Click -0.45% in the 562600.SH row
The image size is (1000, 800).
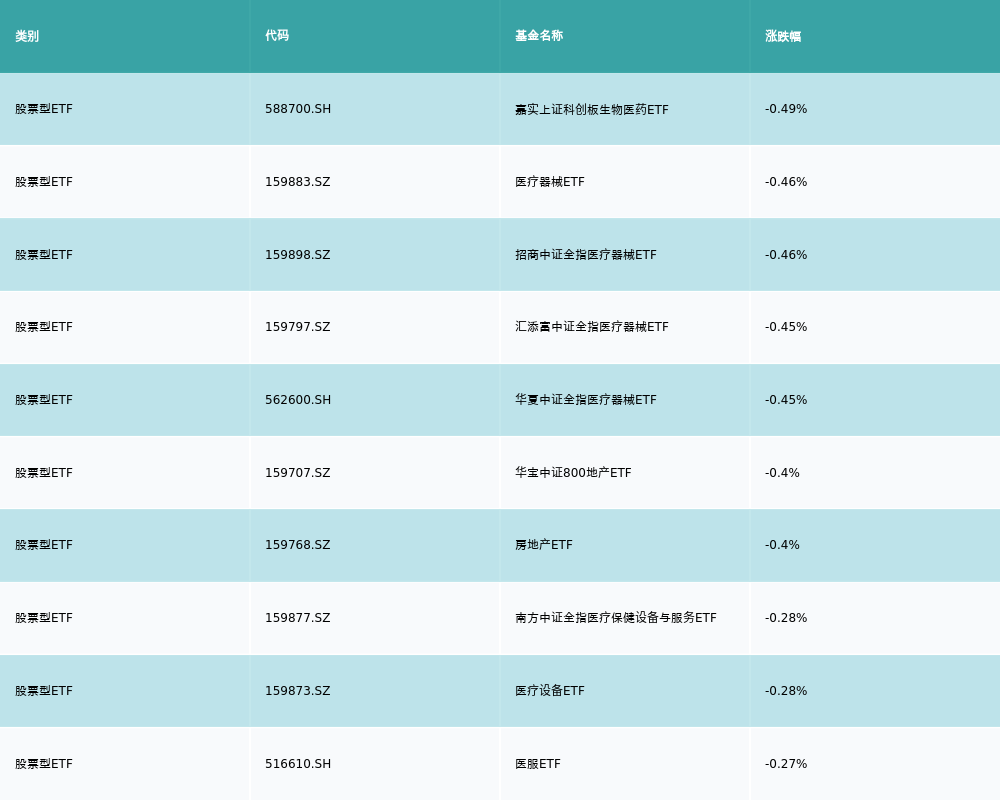786,400
